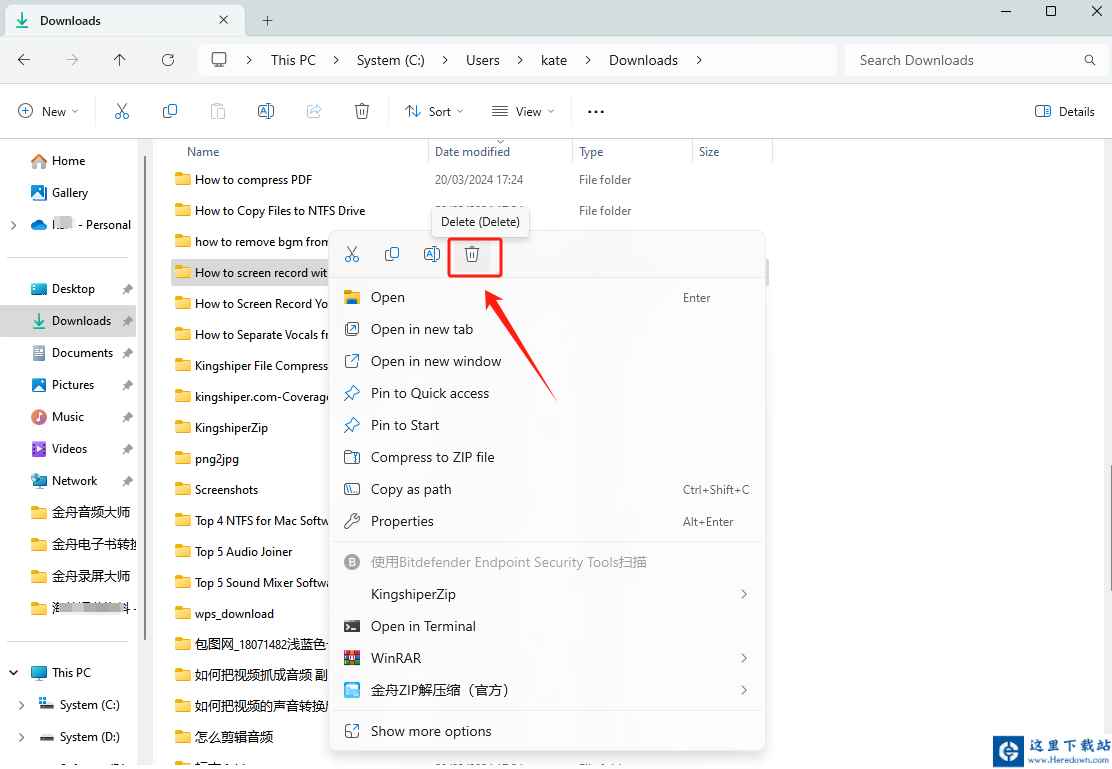Click the Cut scissors icon in context menu
The width and height of the screenshot is (1112, 769).
[x=352, y=254]
